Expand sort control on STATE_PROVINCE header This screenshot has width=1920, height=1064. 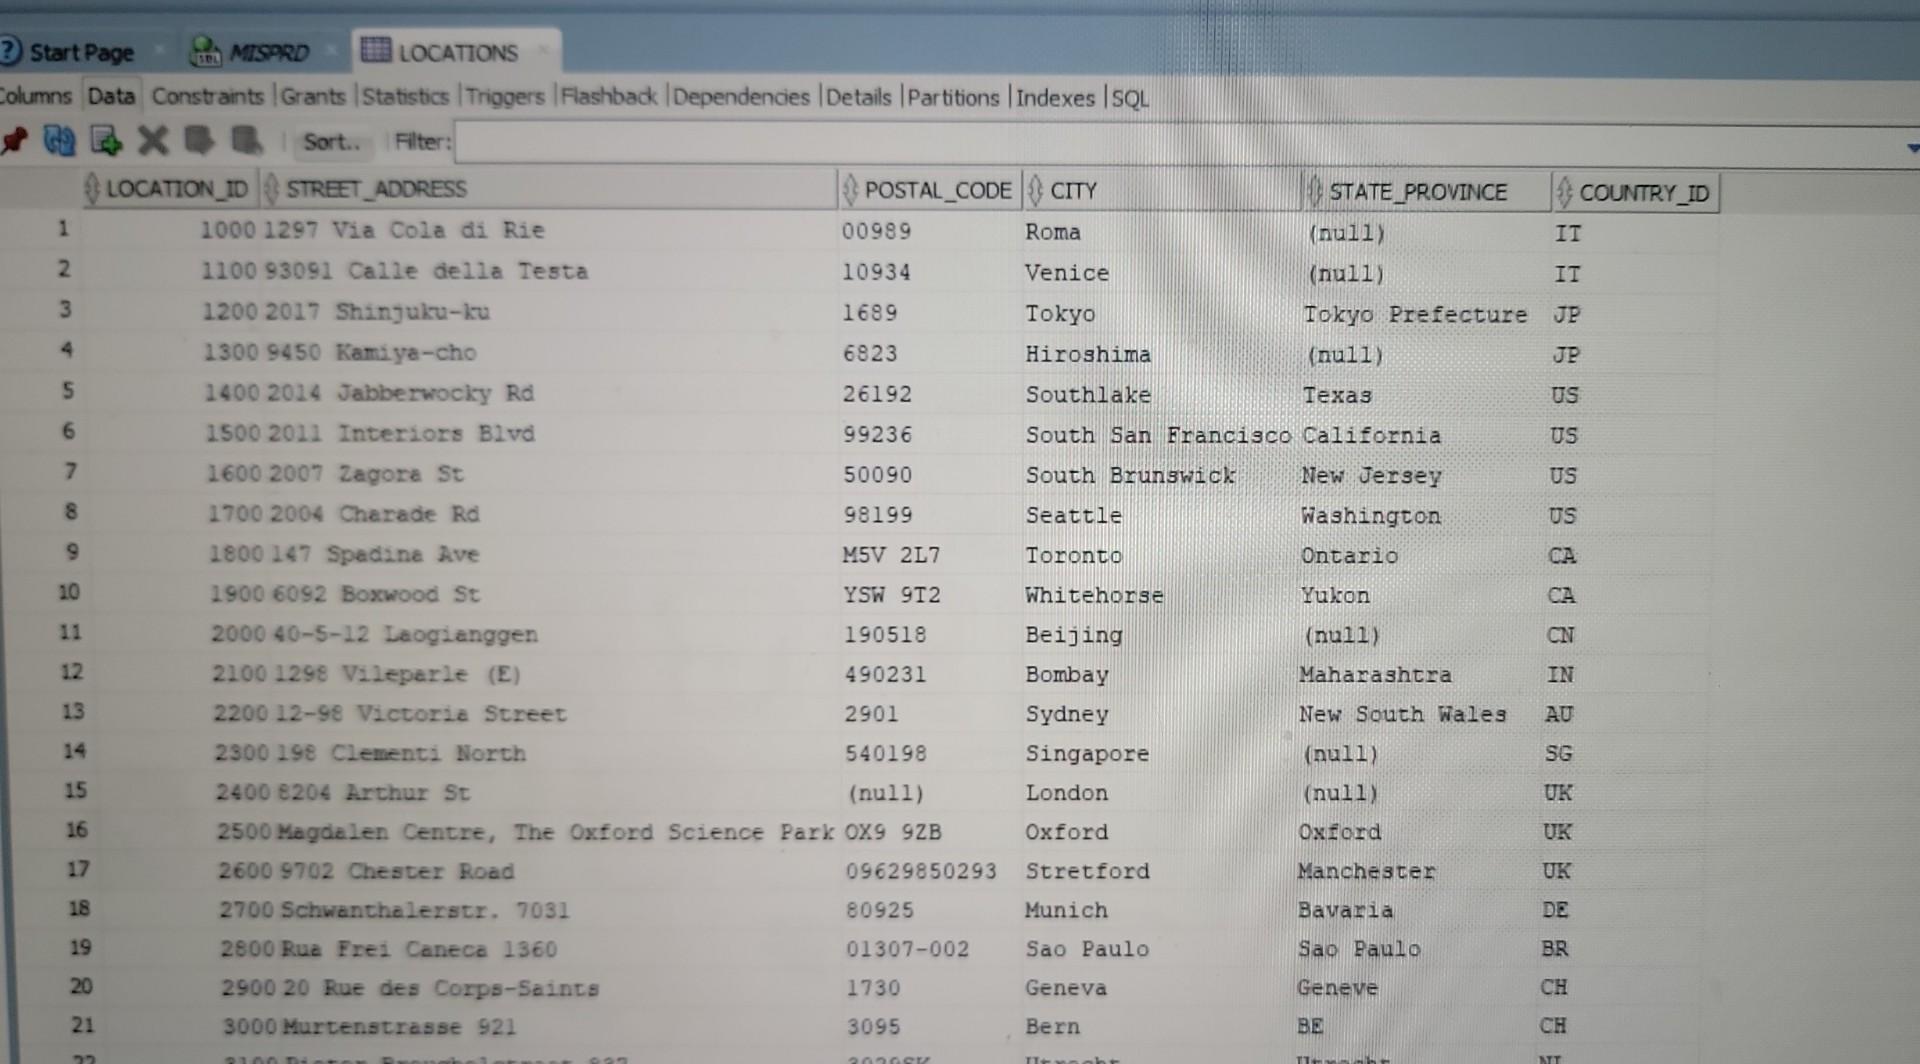tap(1315, 191)
